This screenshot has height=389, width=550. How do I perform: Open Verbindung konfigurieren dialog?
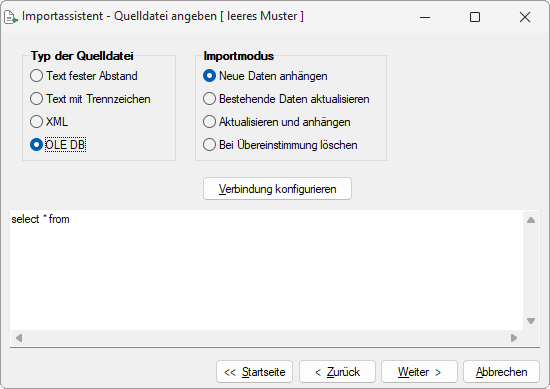click(x=277, y=189)
